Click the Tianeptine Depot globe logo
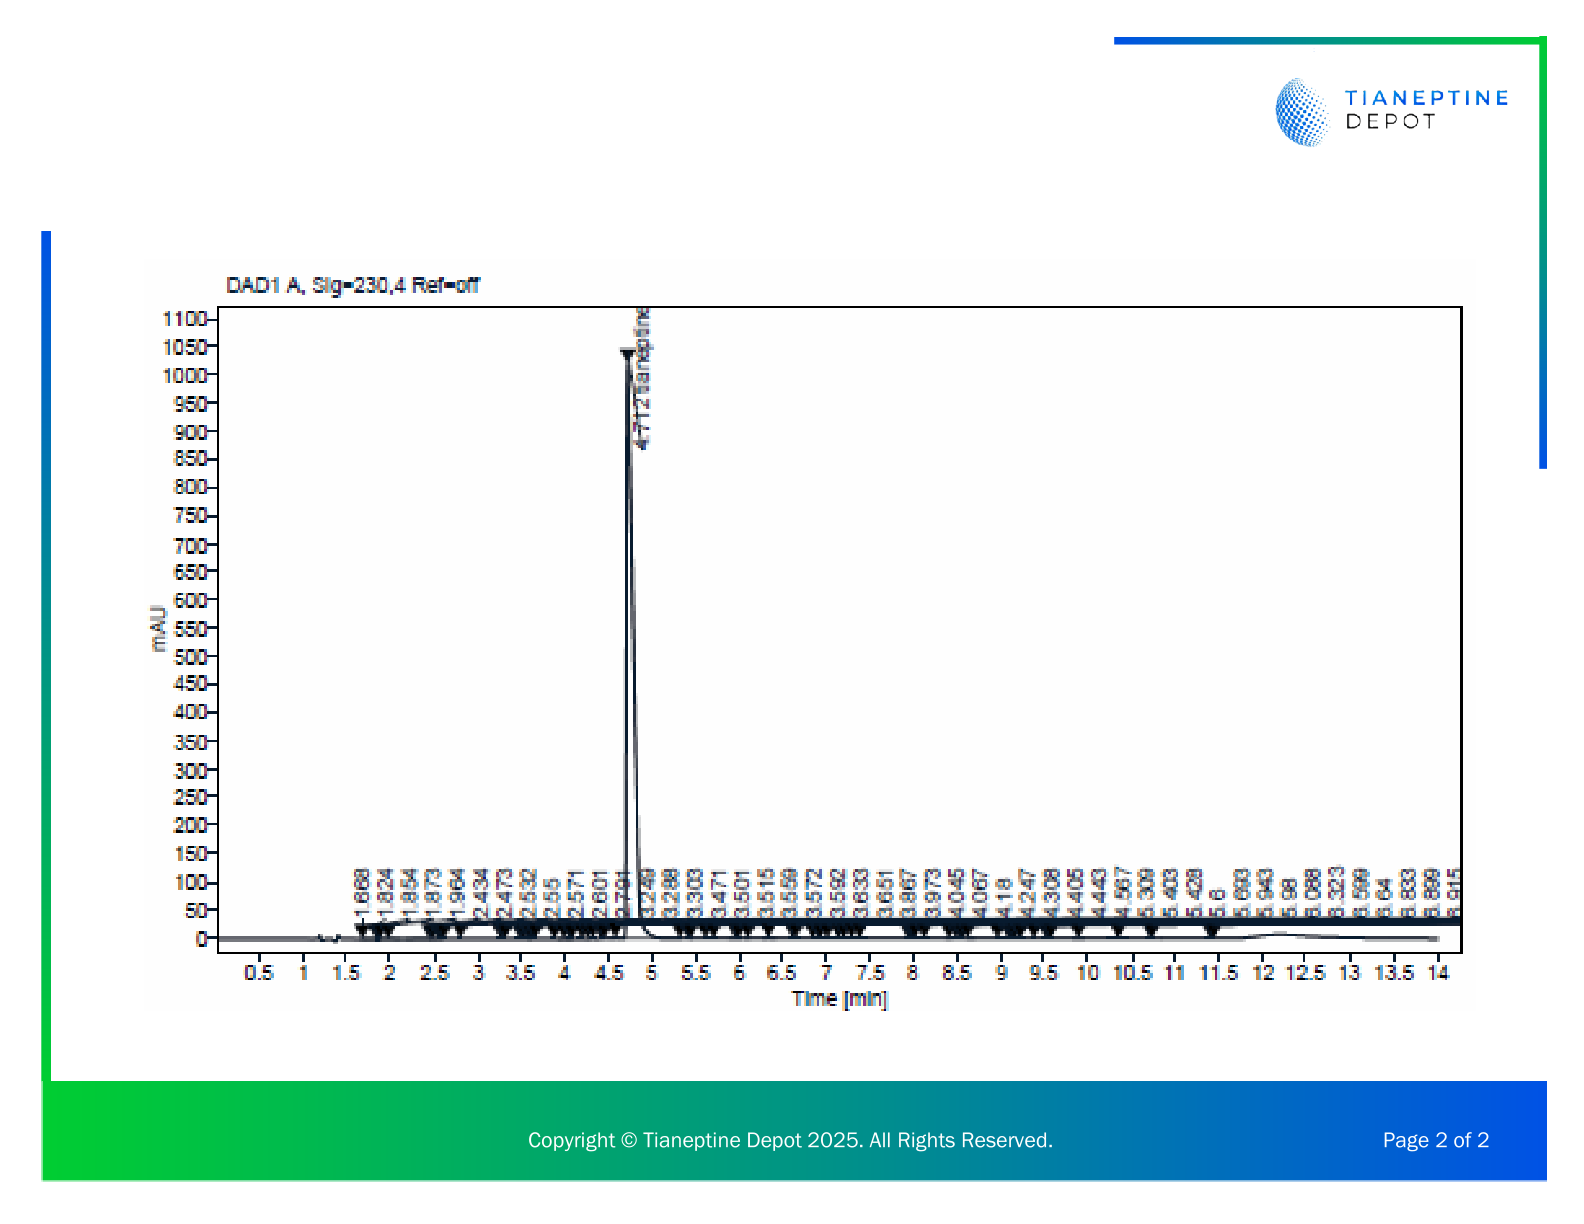Screen dimensions: 1584x1224 click(1303, 112)
